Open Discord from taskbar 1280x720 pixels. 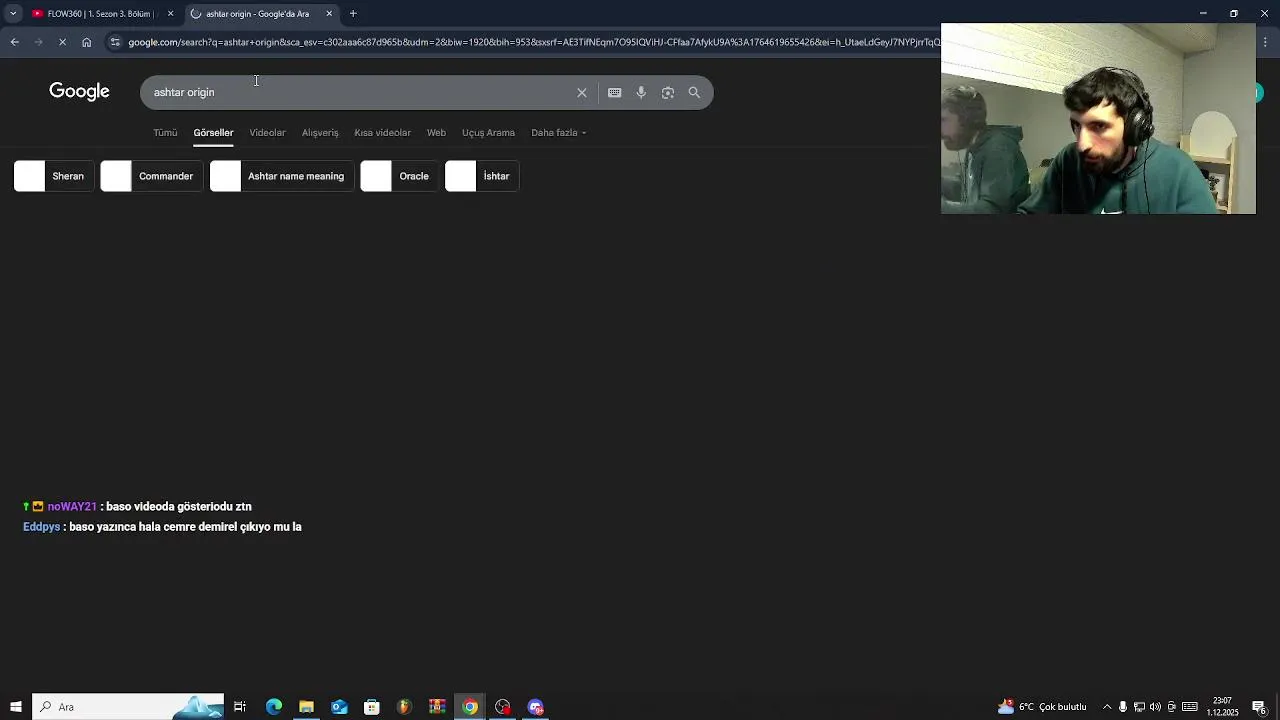536,707
